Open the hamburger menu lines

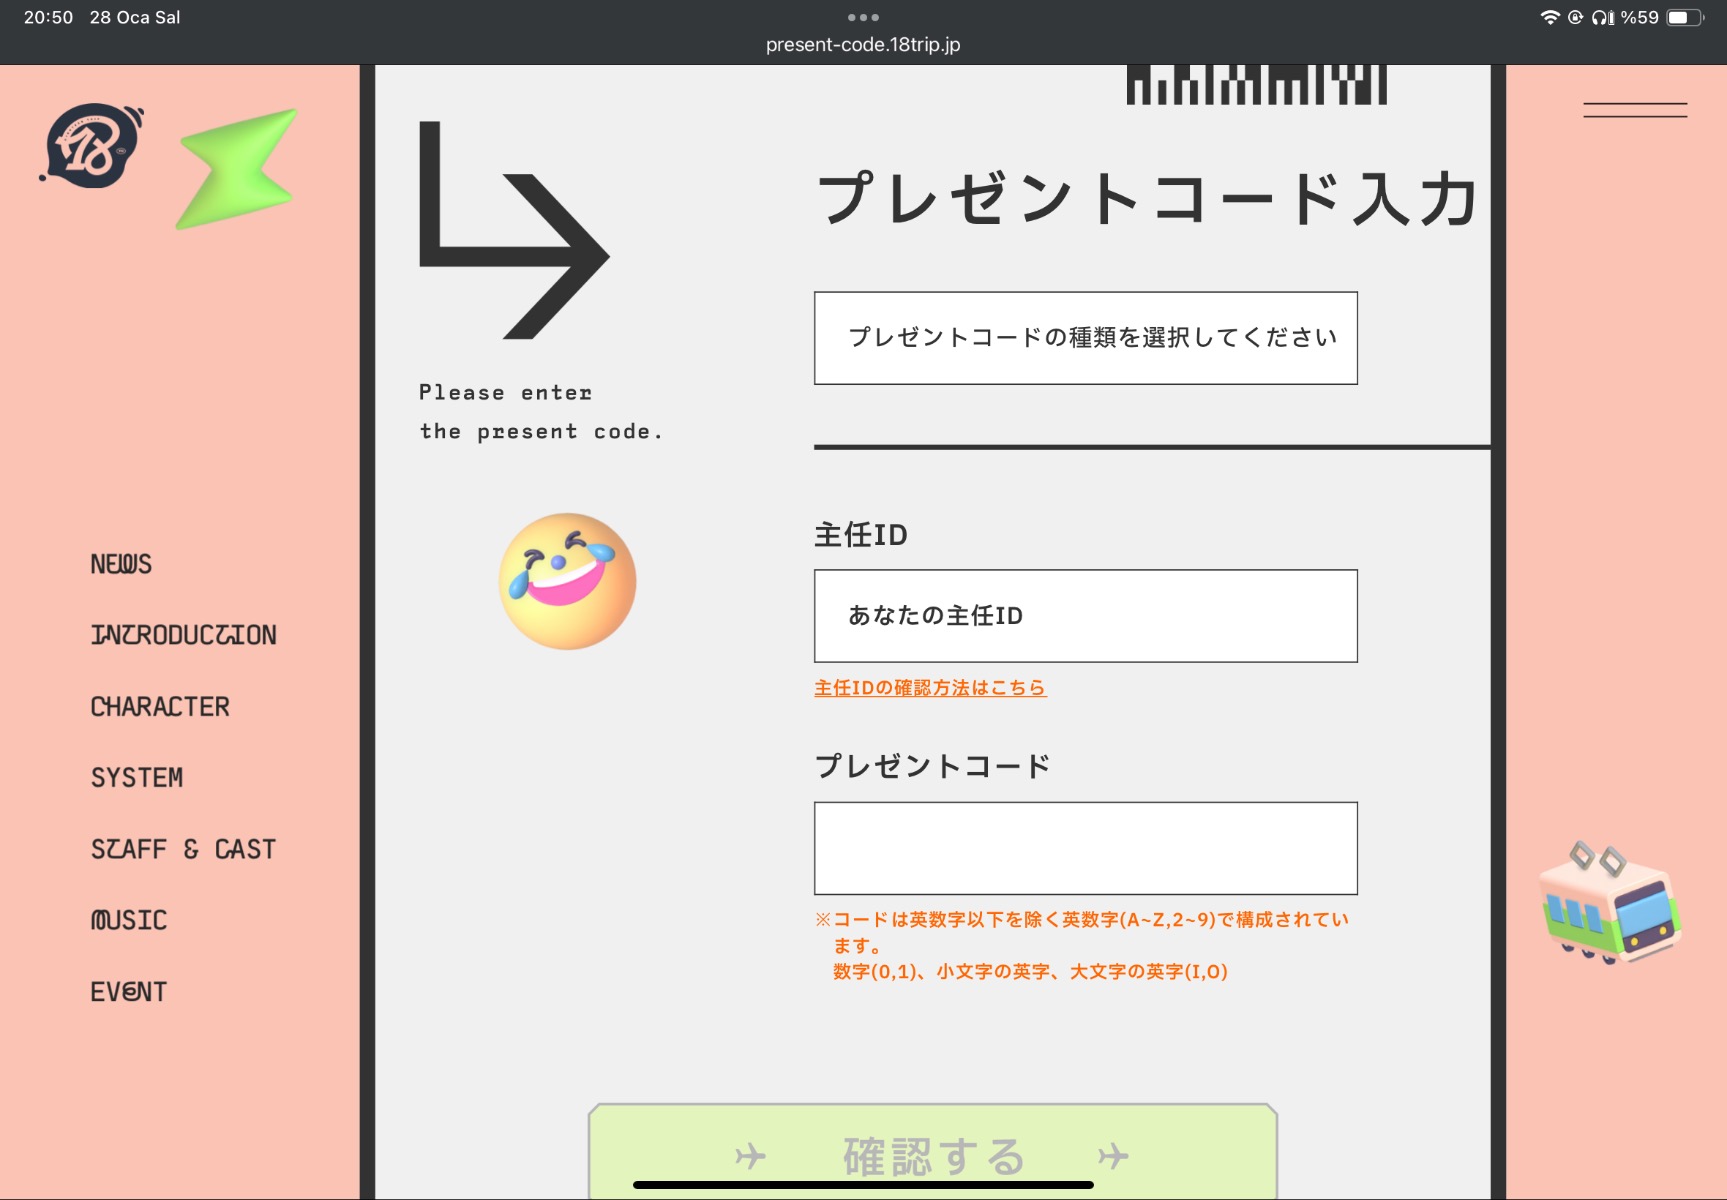pos(1635,110)
